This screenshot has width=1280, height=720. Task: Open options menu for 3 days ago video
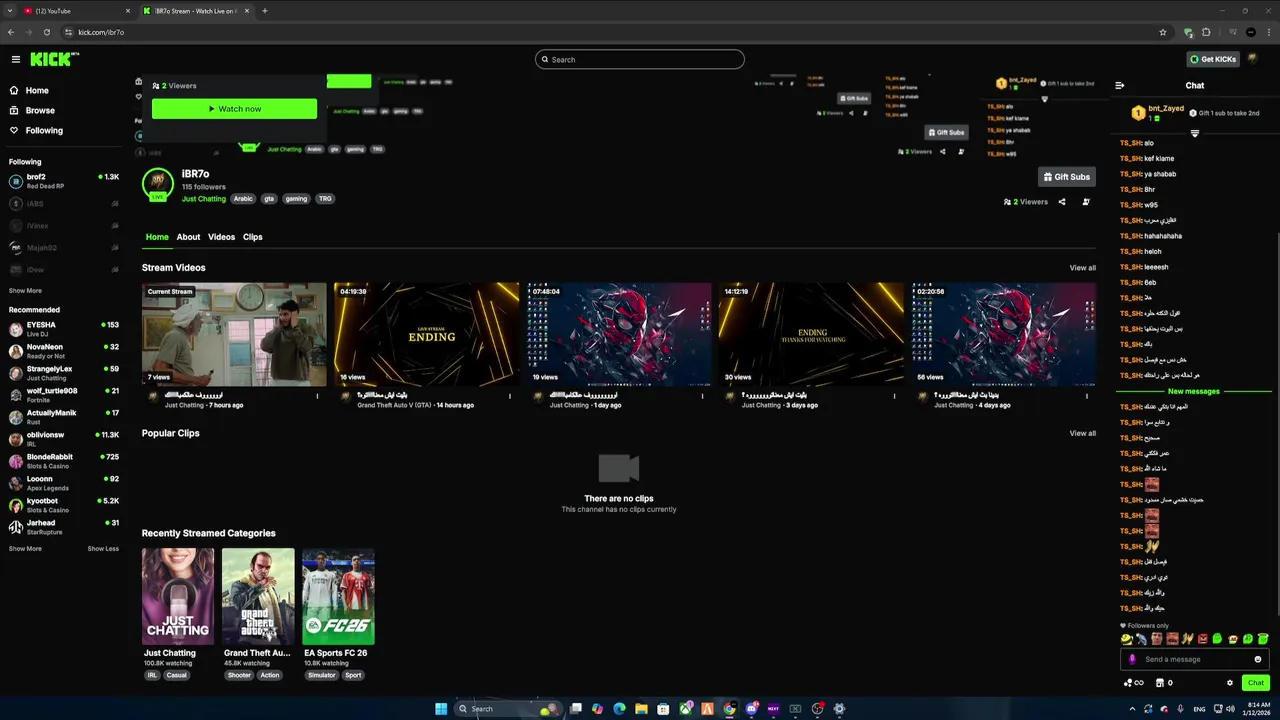tap(895, 396)
